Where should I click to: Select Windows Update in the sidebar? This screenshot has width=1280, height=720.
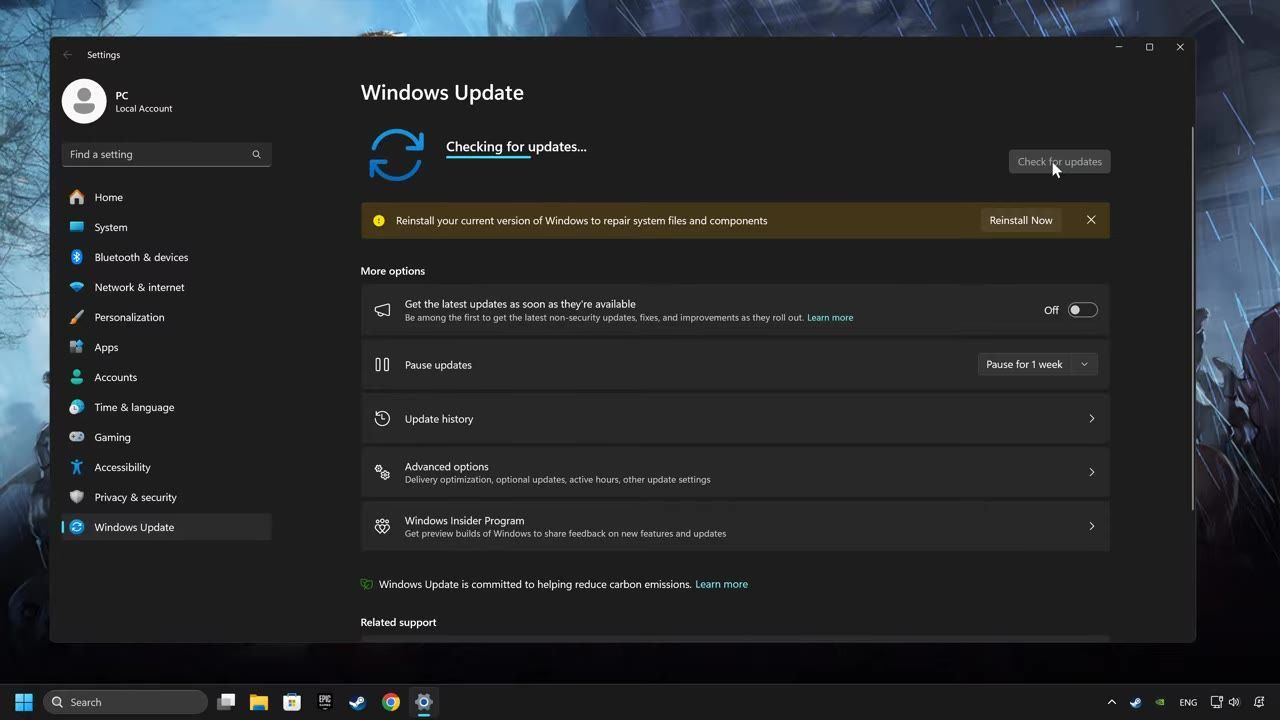coord(166,527)
